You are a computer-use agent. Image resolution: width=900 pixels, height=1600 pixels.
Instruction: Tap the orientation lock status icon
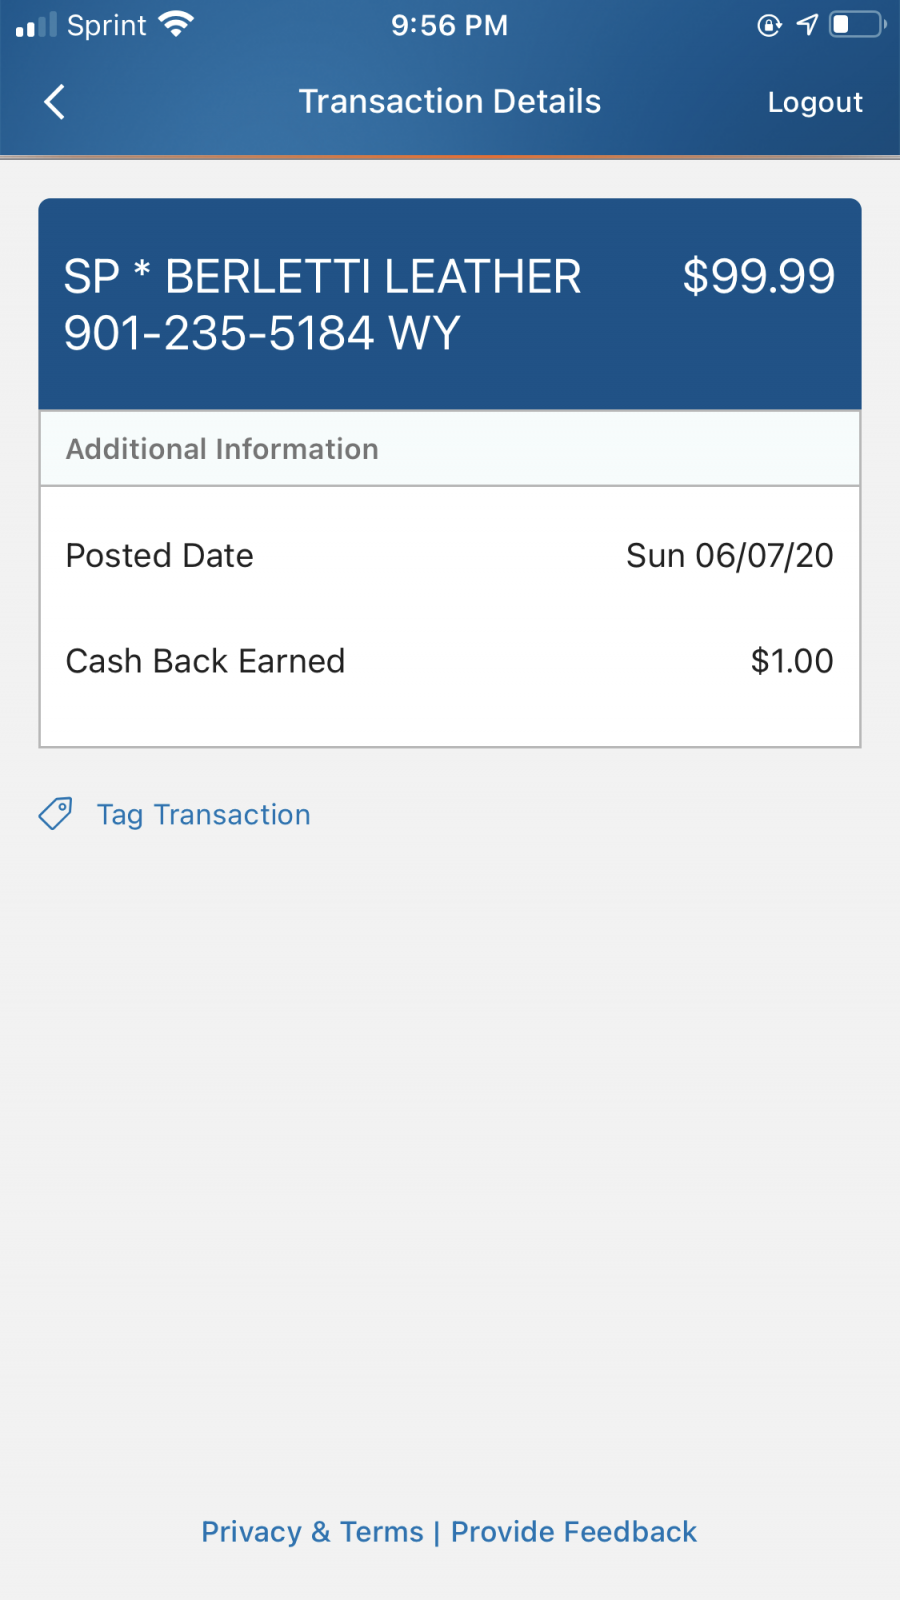[769, 25]
